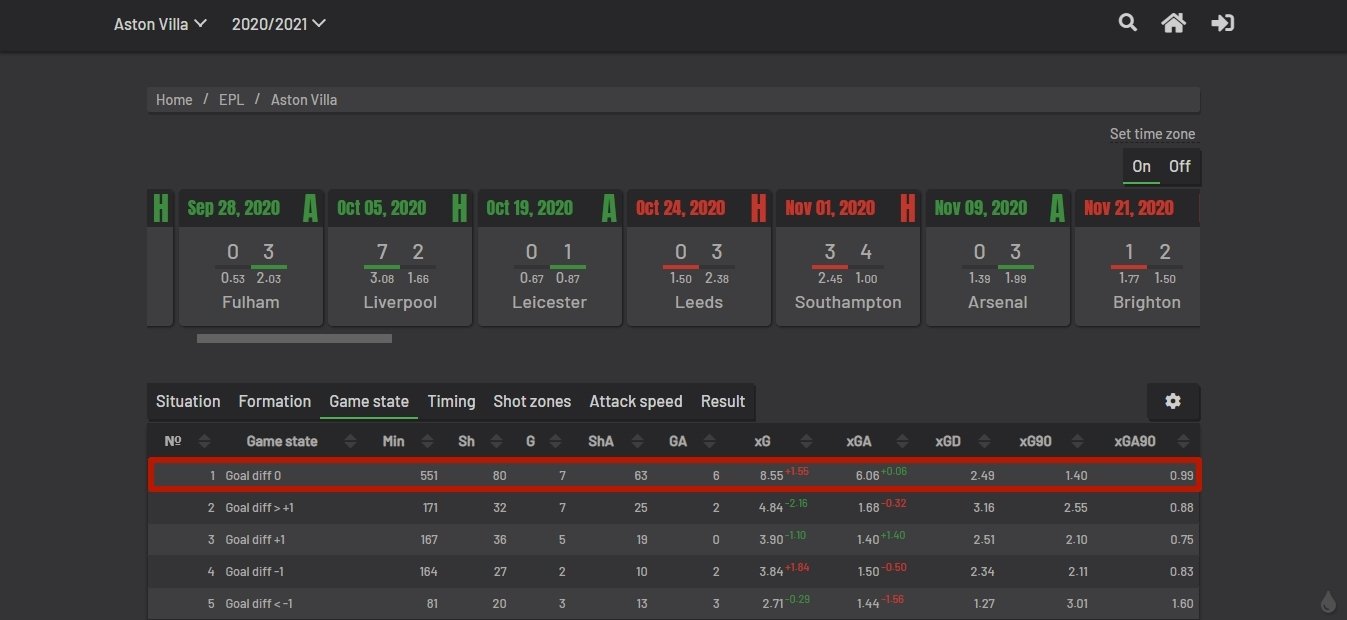Screen dimensions: 1347x620
Task: Click the Home breadcrumb link
Action: pyautogui.click(x=174, y=100)
